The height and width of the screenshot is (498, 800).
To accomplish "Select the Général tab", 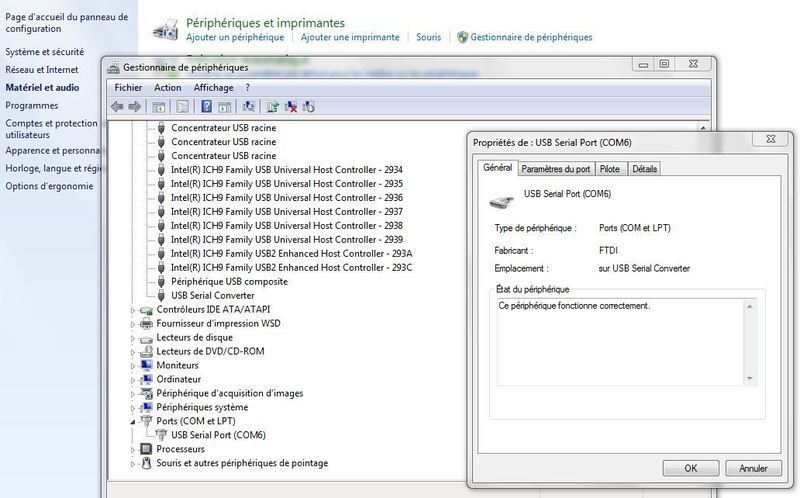I will 497,167.
